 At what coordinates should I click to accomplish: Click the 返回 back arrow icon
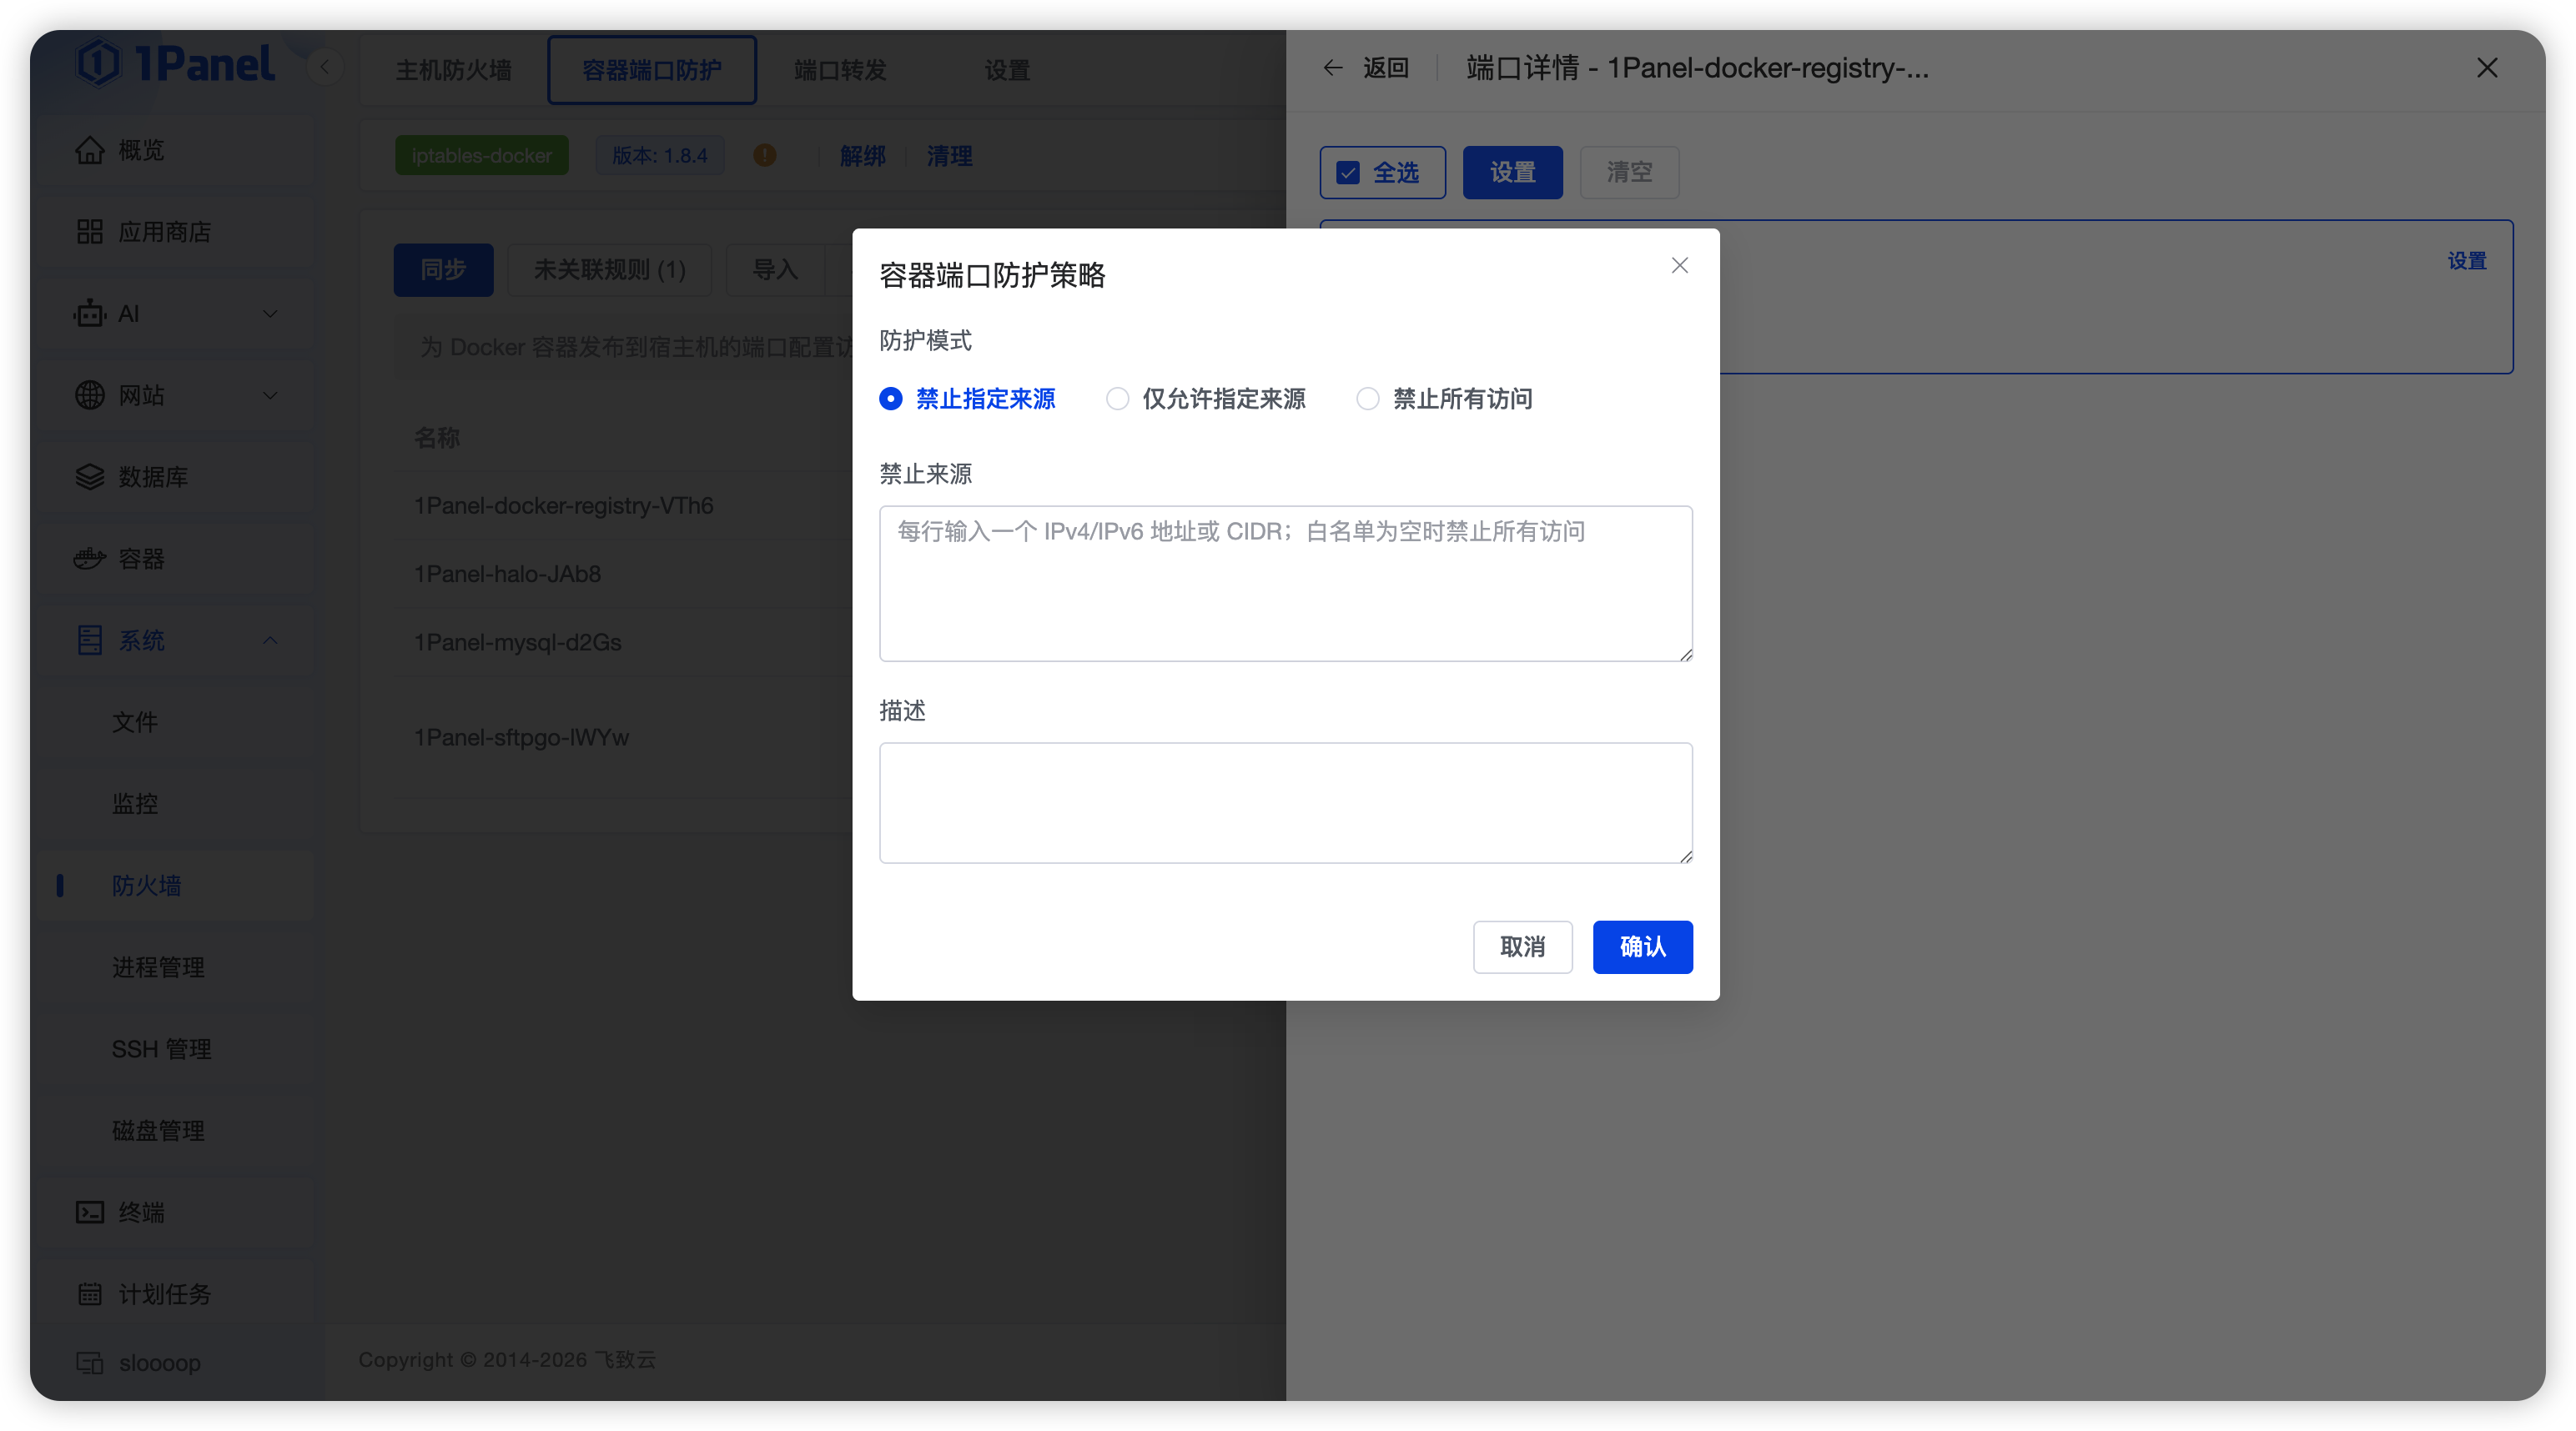click(1332, 68)
